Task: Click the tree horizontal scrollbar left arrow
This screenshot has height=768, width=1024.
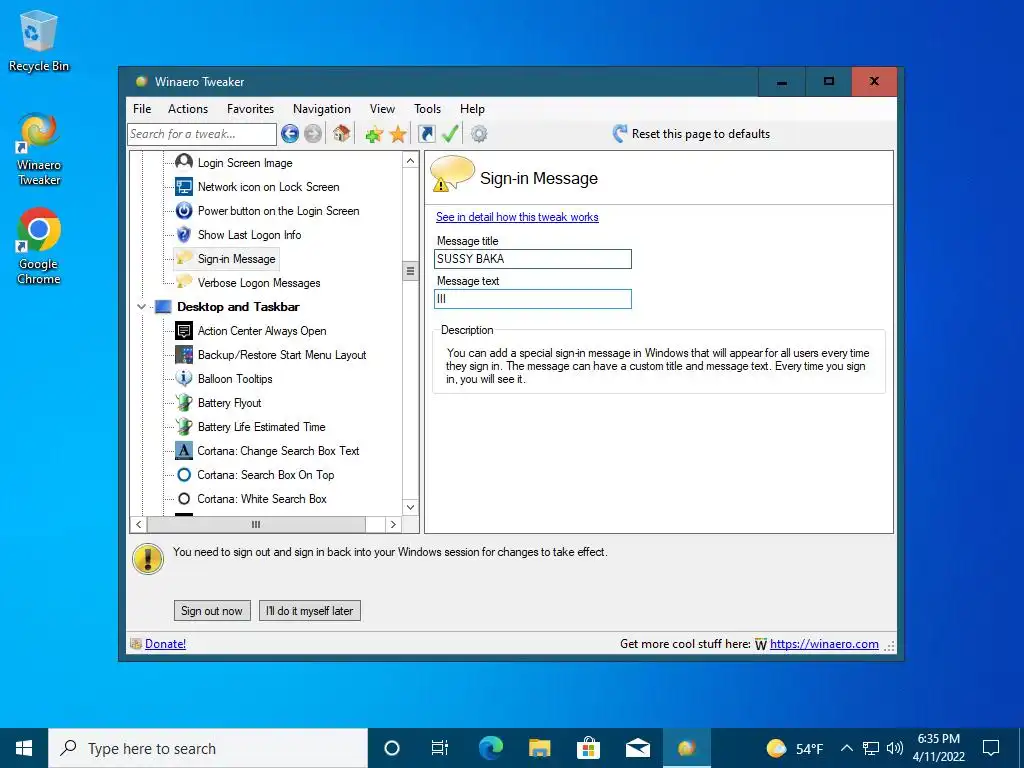Action: 138,524
